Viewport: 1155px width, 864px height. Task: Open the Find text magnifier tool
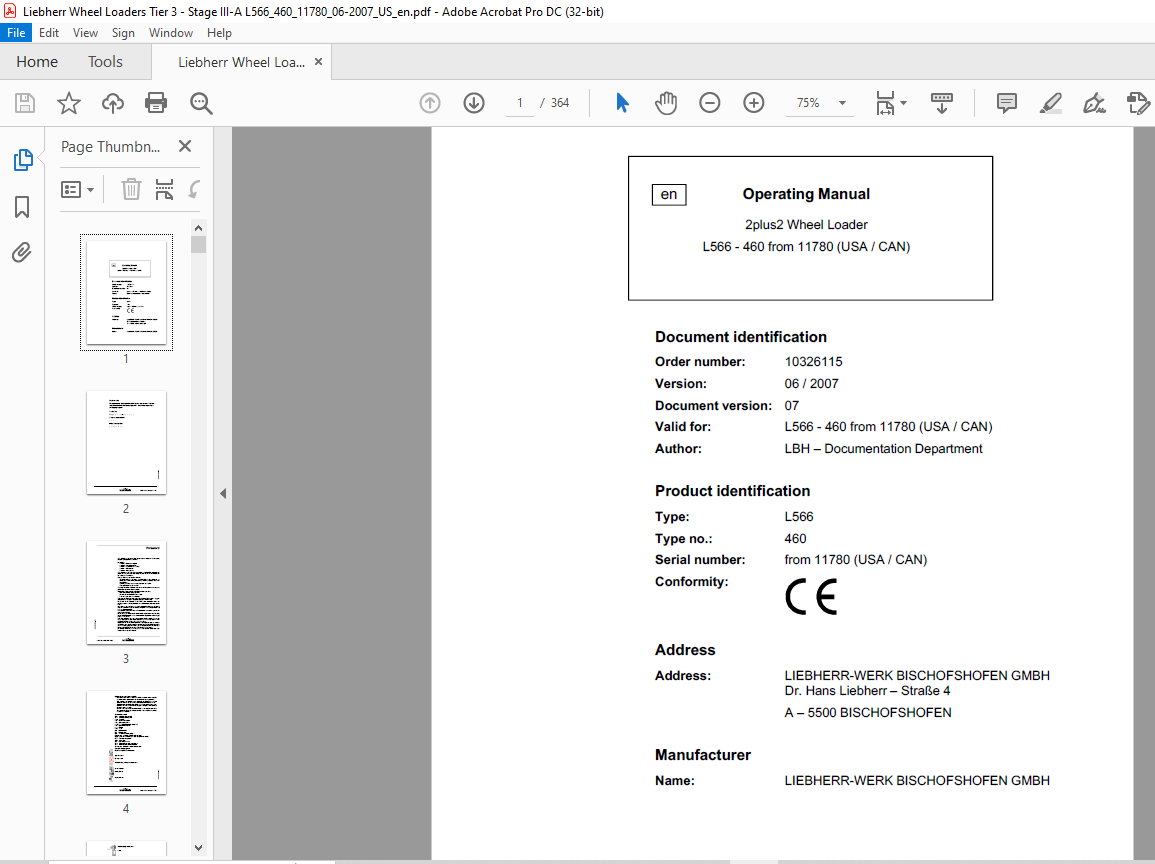coord(201,103)
